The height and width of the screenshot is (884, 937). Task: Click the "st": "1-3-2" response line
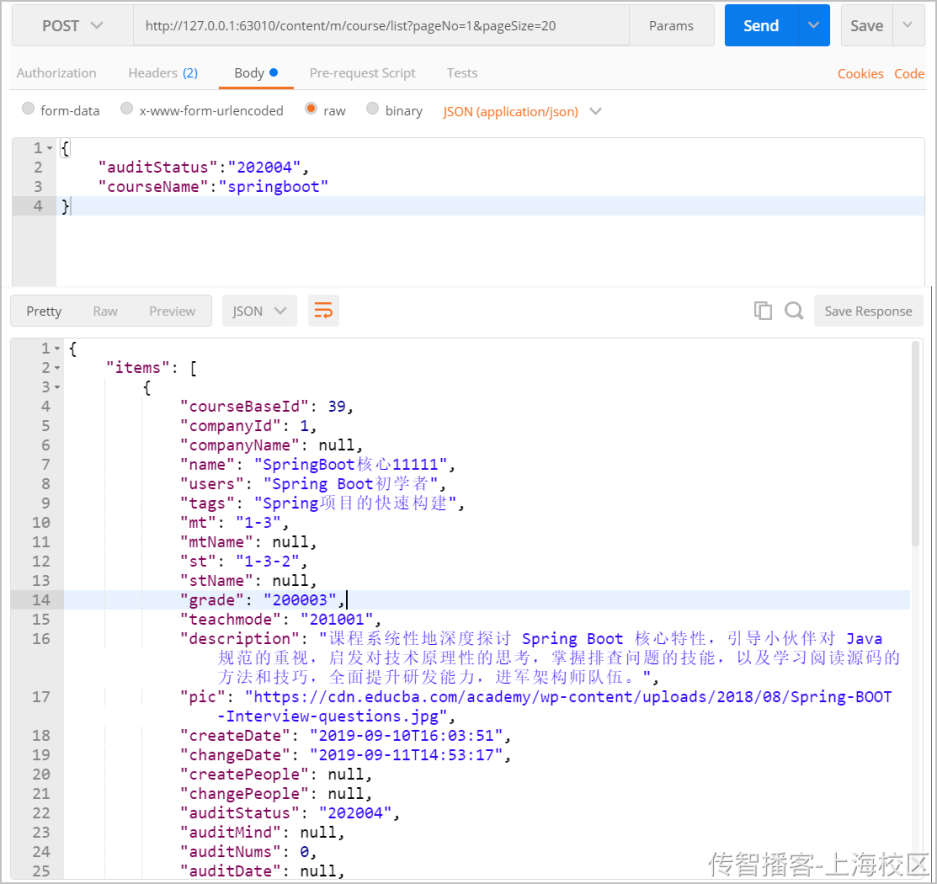(x=244, y=561)
